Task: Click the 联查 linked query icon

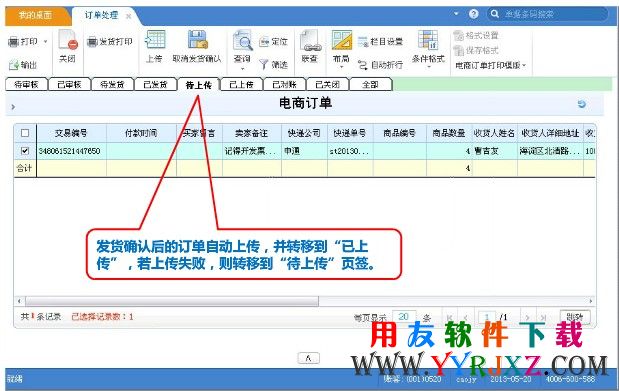Action: [x=311, y=39]
